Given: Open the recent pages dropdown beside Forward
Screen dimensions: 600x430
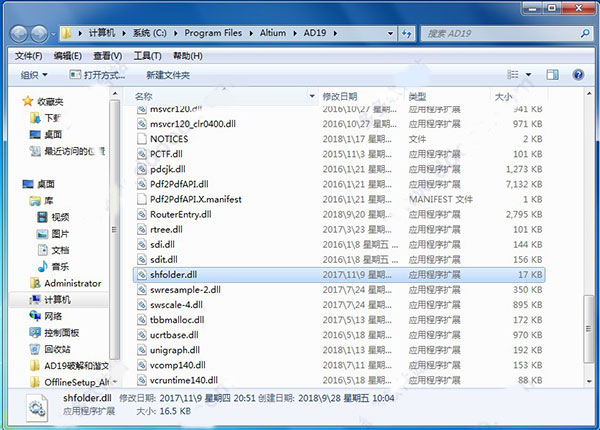Looking at the screenshot, I should [53, 34].
